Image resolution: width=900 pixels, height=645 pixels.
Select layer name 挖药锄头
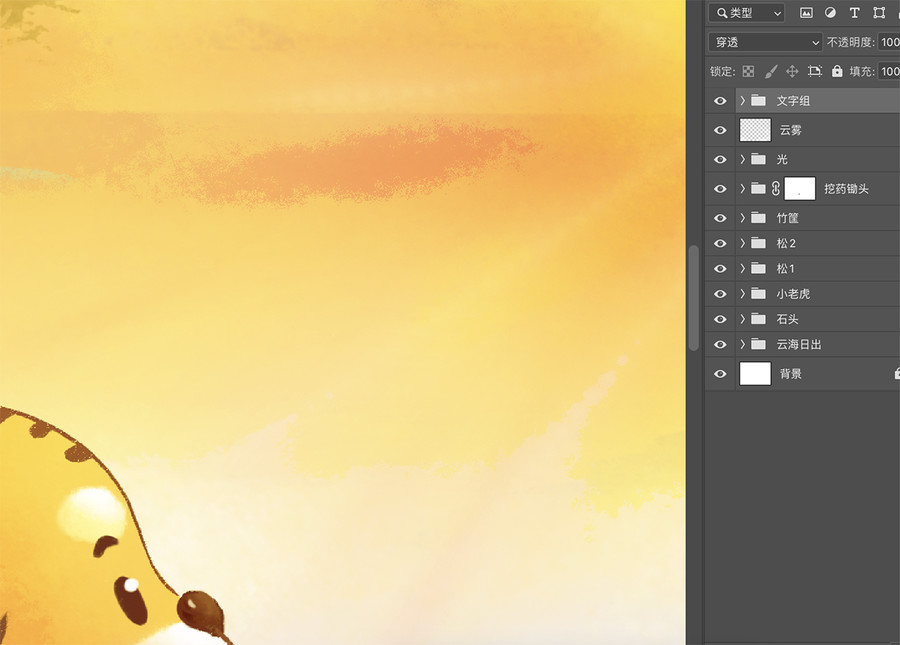(x=846, y=189)
